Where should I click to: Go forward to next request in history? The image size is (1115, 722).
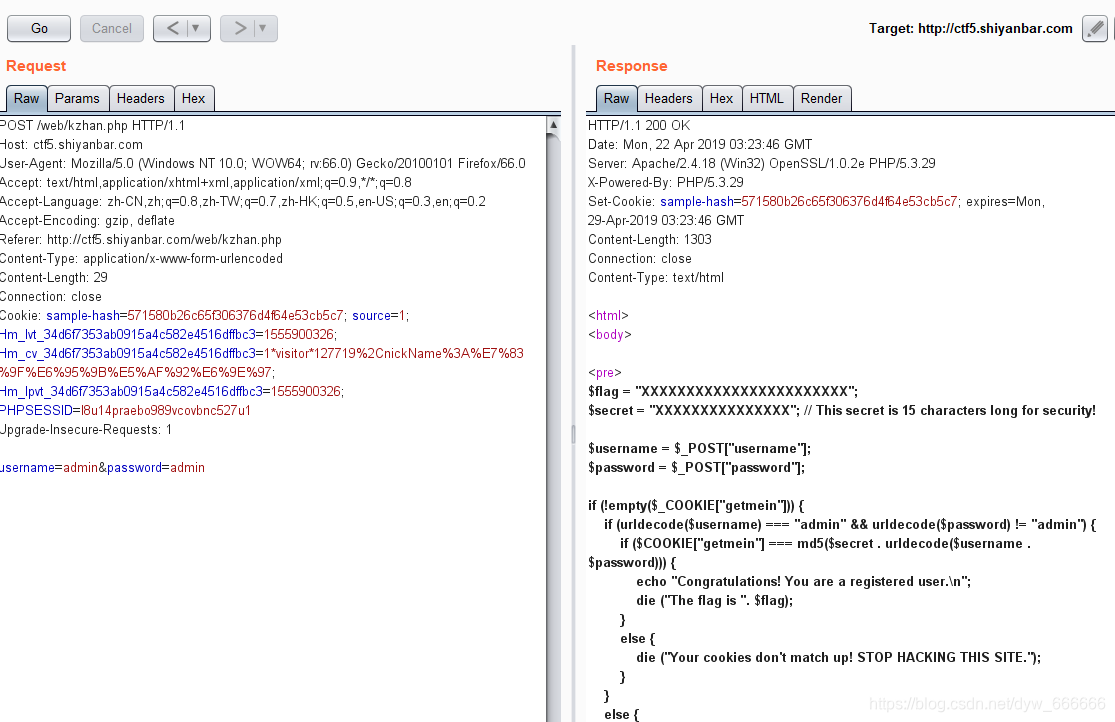coord(240,28)
